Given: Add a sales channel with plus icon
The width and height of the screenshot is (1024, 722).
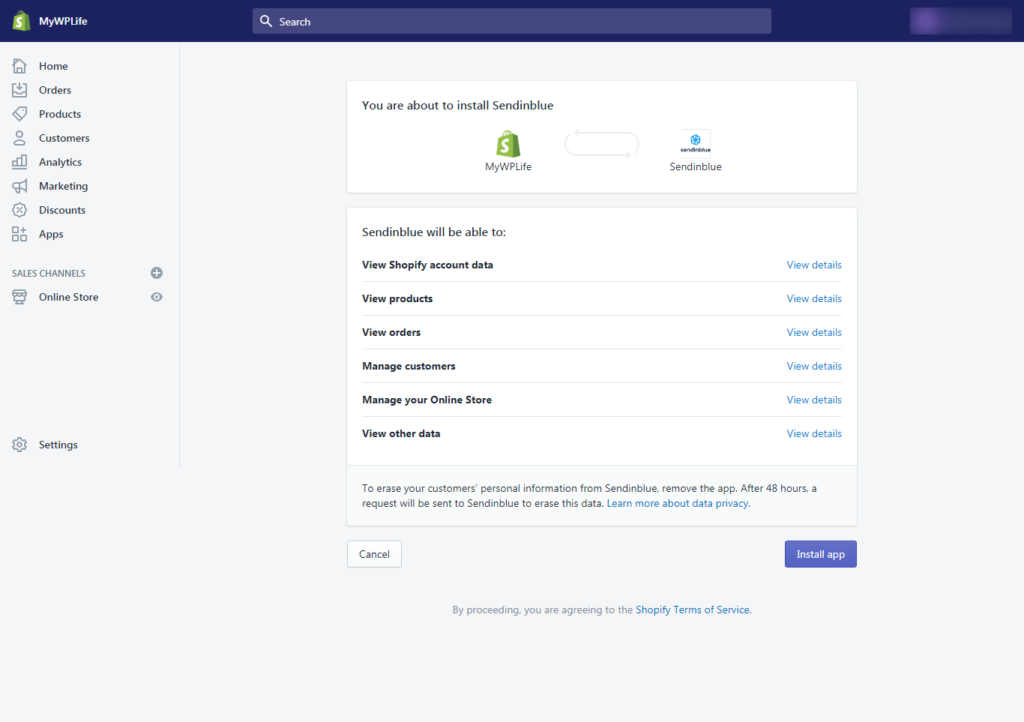Looking at the screenshot, I should pos(157,273).
